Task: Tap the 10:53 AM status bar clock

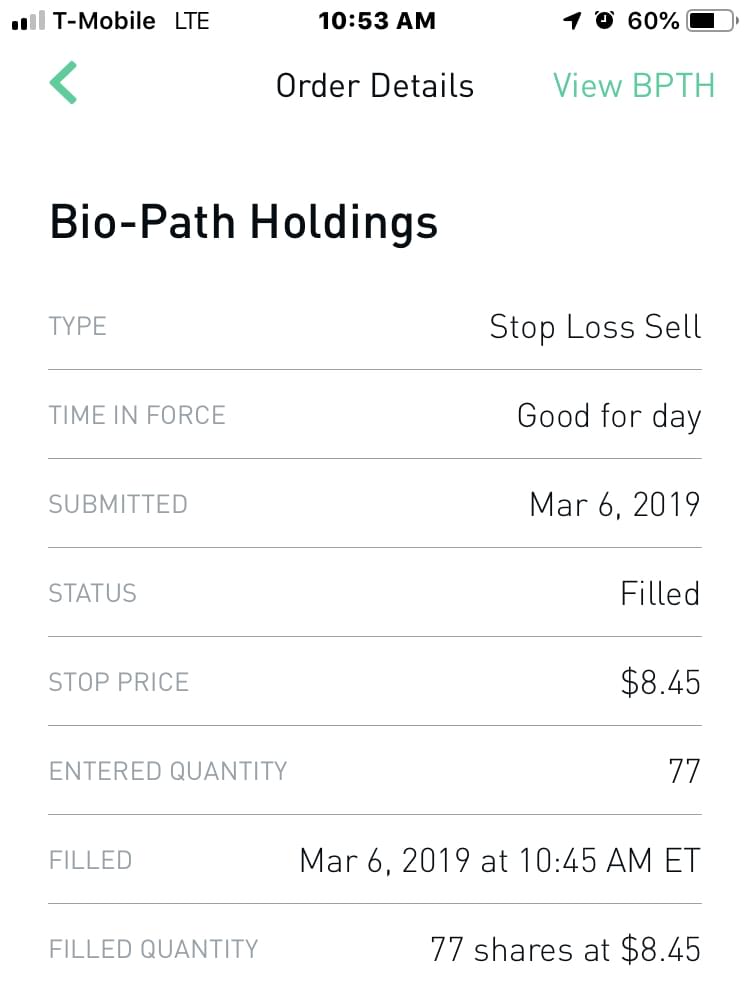Action: point(376,21)
